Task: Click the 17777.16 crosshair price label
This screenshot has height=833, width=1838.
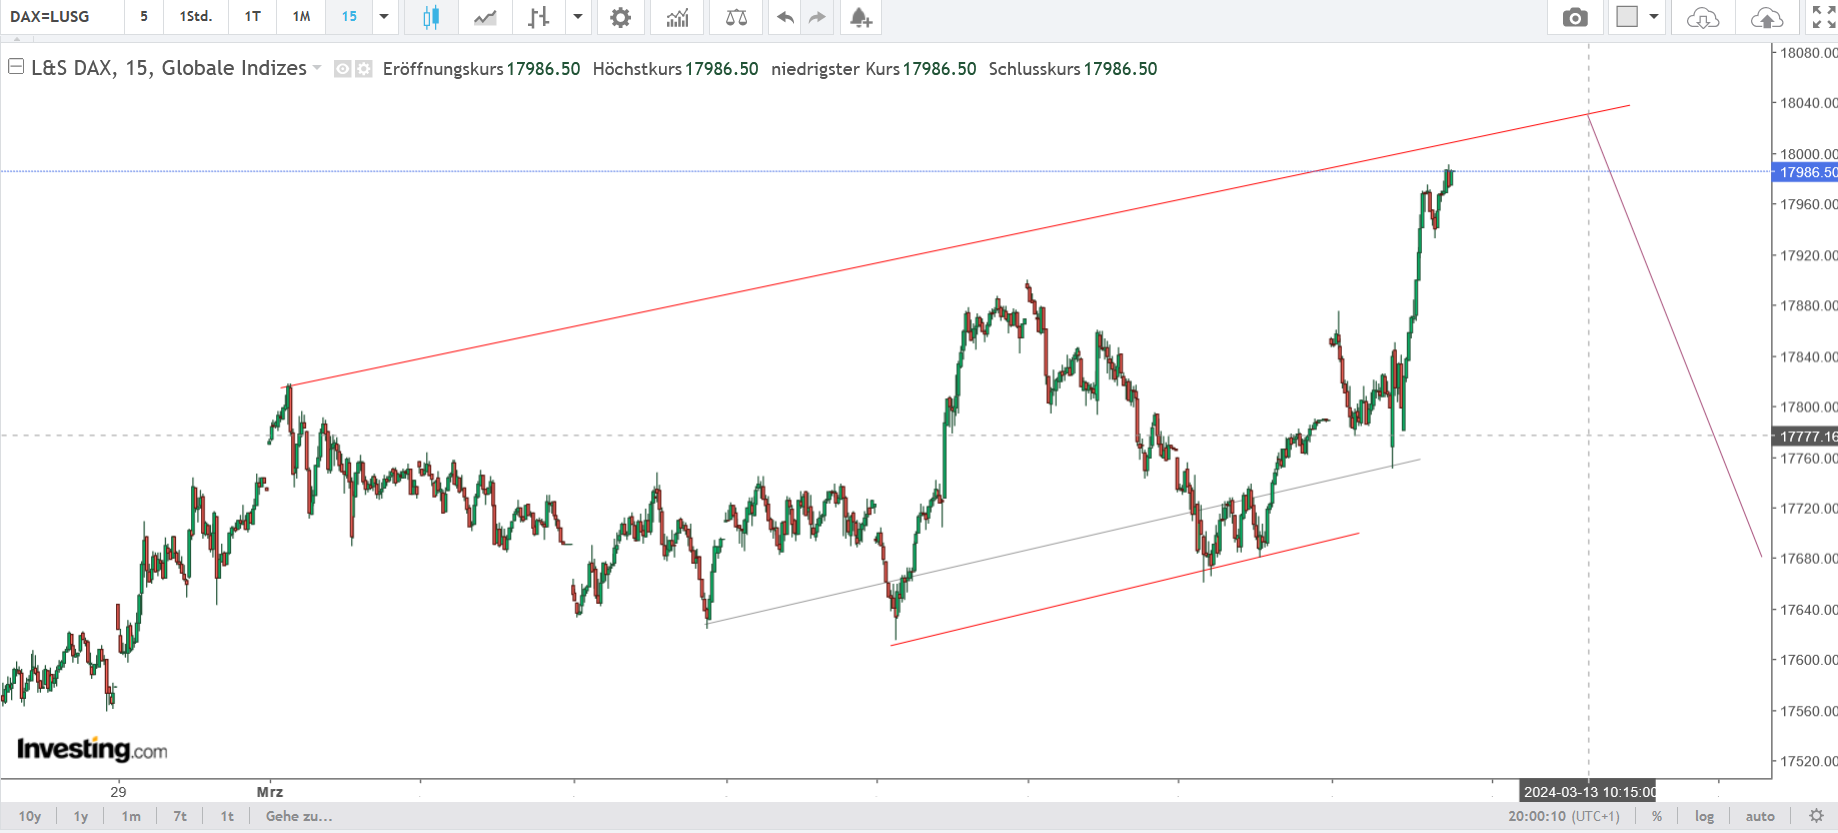Action: click(1807, 436)
